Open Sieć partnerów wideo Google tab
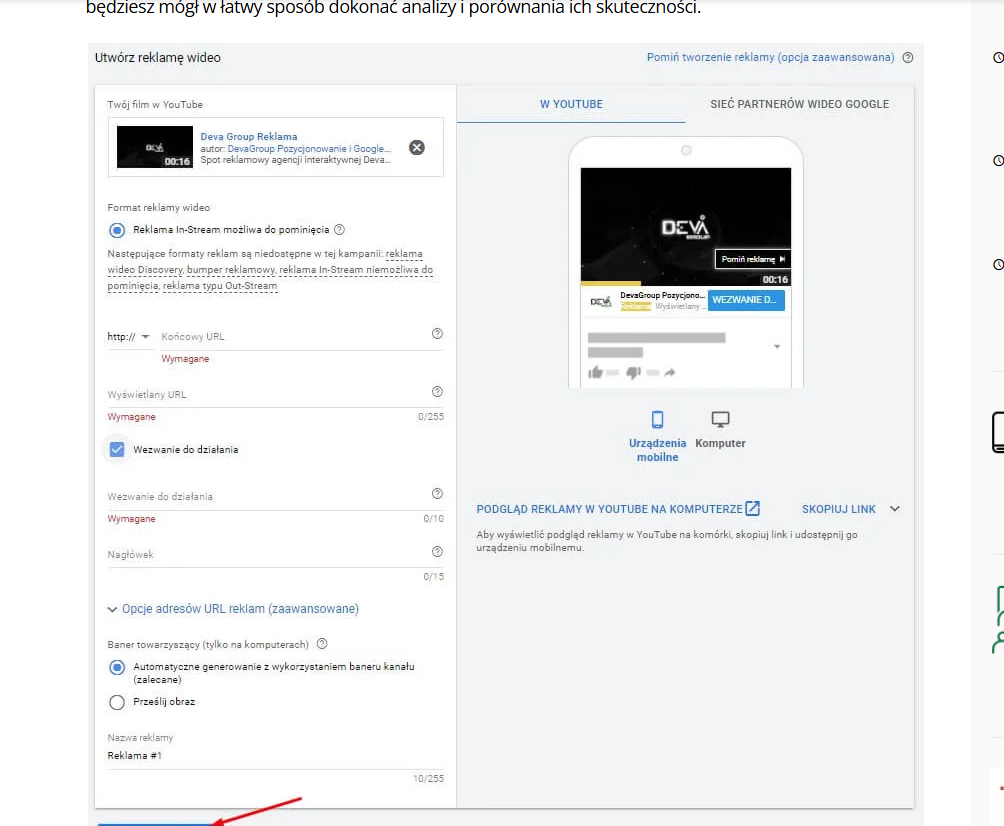The height and width of the screenshot is (826, 1004). pyautogui.click(x=799, y=104)
